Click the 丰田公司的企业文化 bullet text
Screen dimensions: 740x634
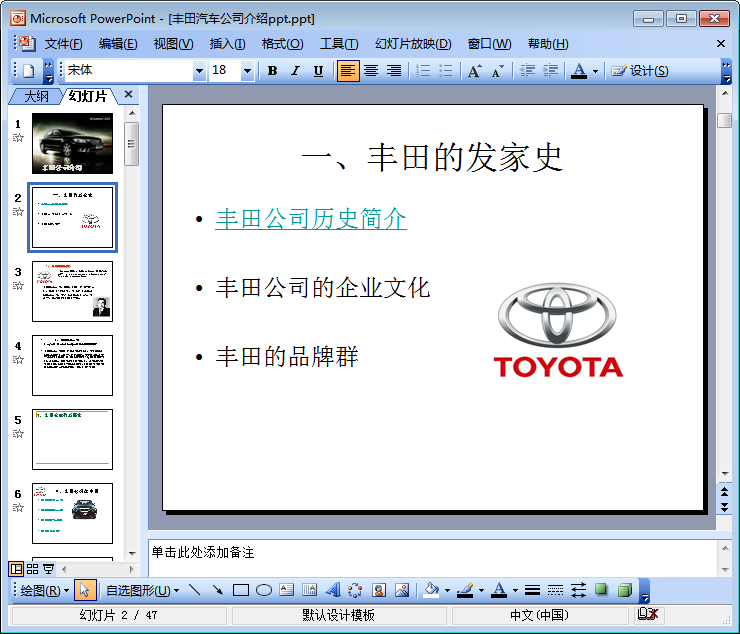[323, 288]
